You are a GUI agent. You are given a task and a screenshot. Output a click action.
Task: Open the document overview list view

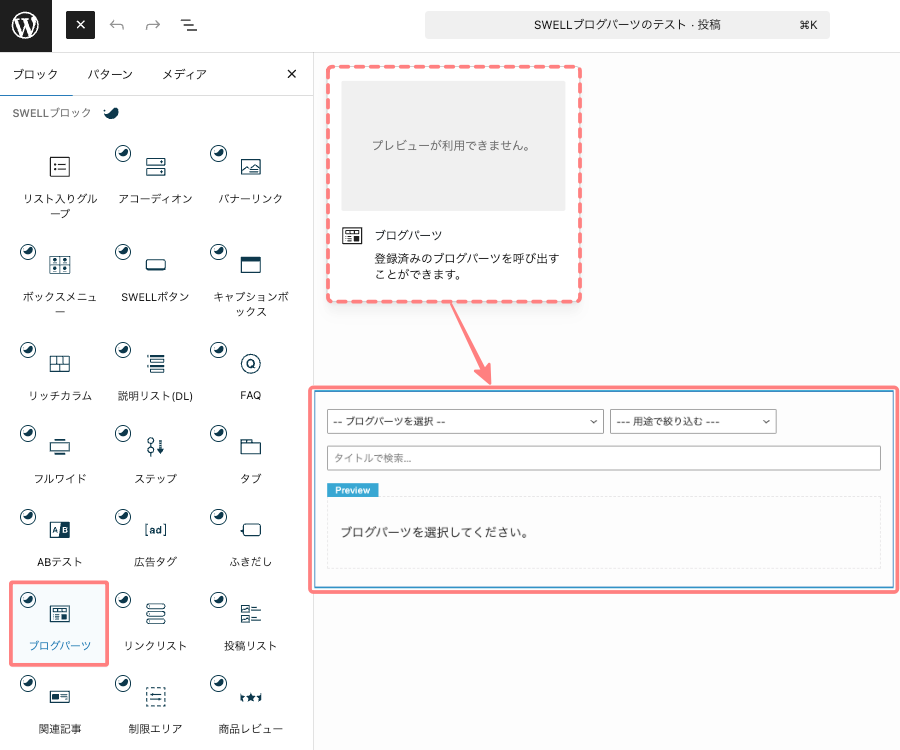(x=188, y=25)
